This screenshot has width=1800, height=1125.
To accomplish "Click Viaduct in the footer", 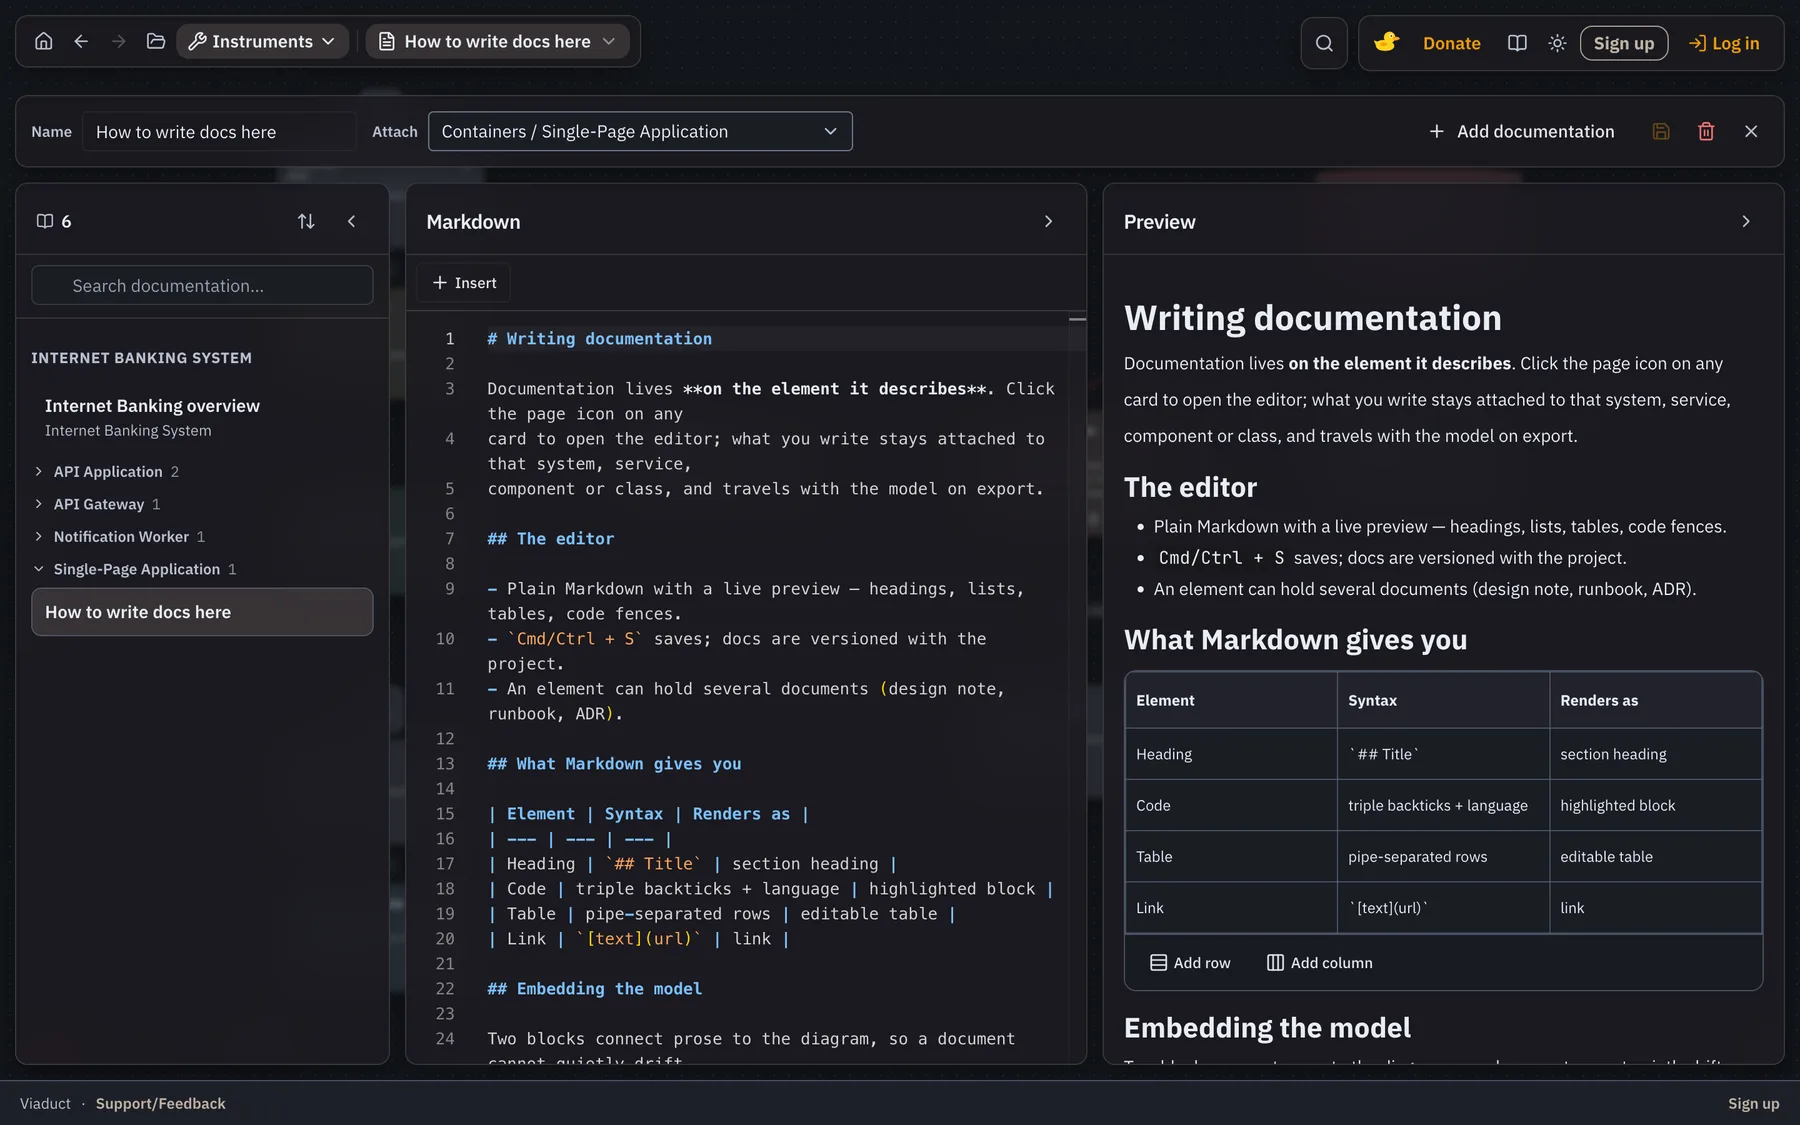I will pyautogui.click(x=45, y=1103).
